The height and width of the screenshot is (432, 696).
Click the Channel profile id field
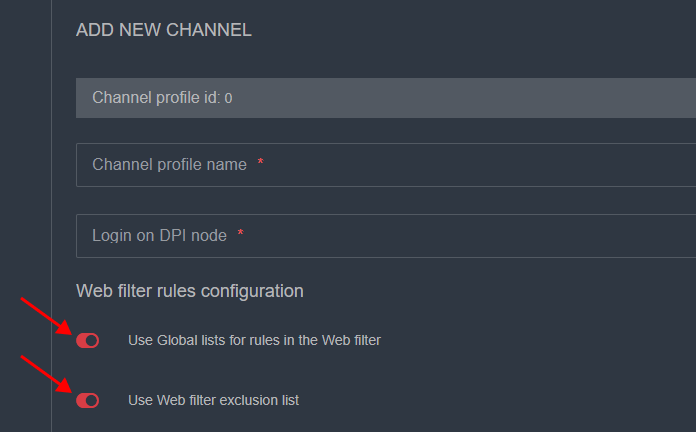coord(400,98)
